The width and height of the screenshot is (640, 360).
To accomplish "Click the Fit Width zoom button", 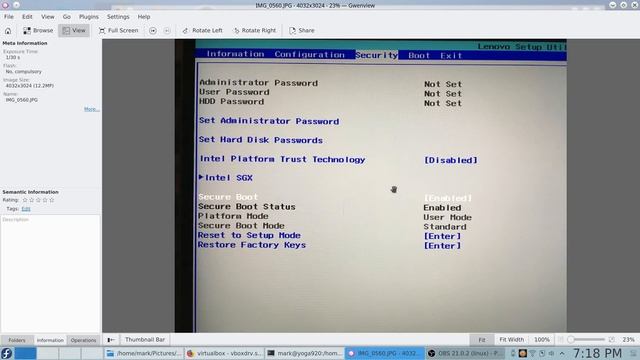I will (511, 340).
